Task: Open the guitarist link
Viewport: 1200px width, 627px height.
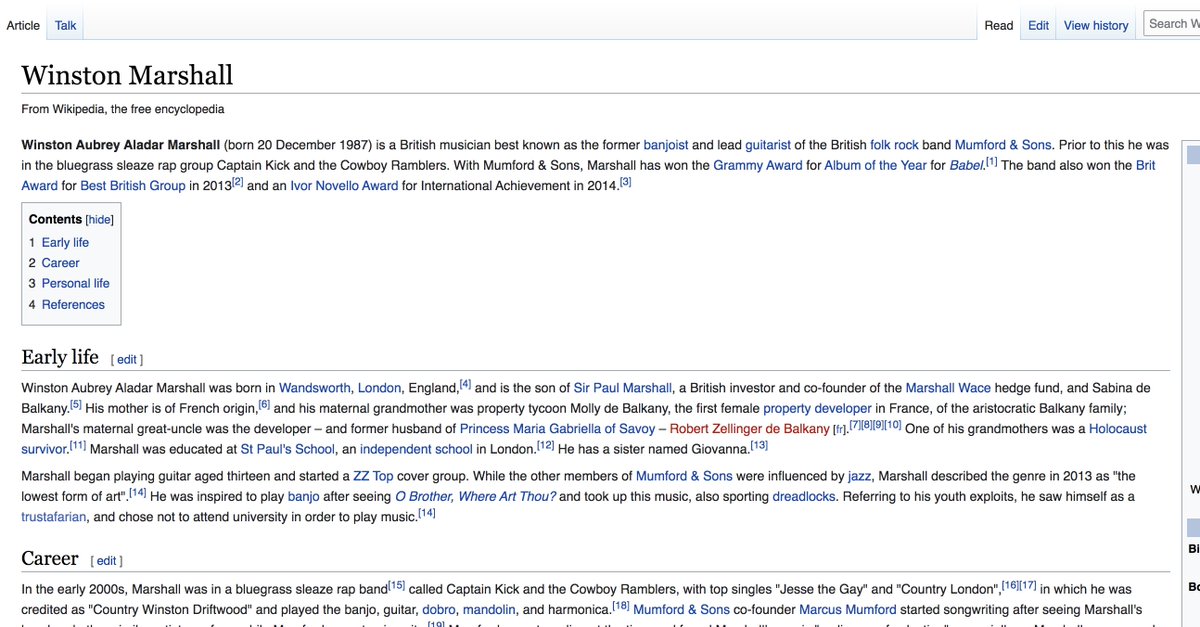Action: click(x=768, y=145)
